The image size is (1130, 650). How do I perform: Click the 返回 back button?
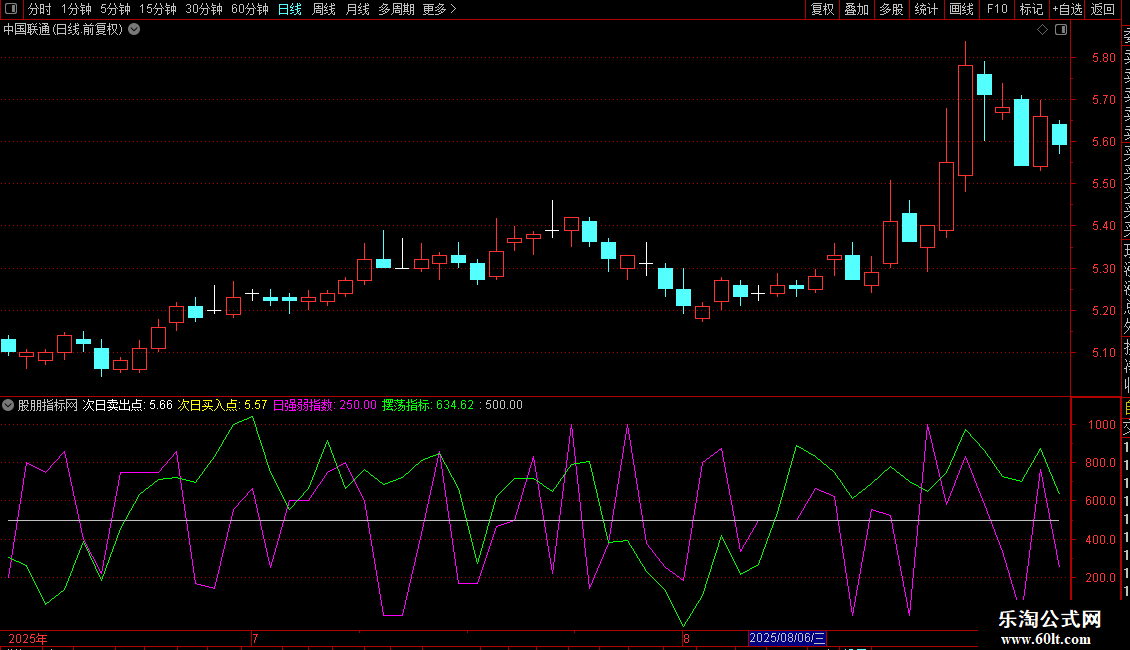[1103, 9]
